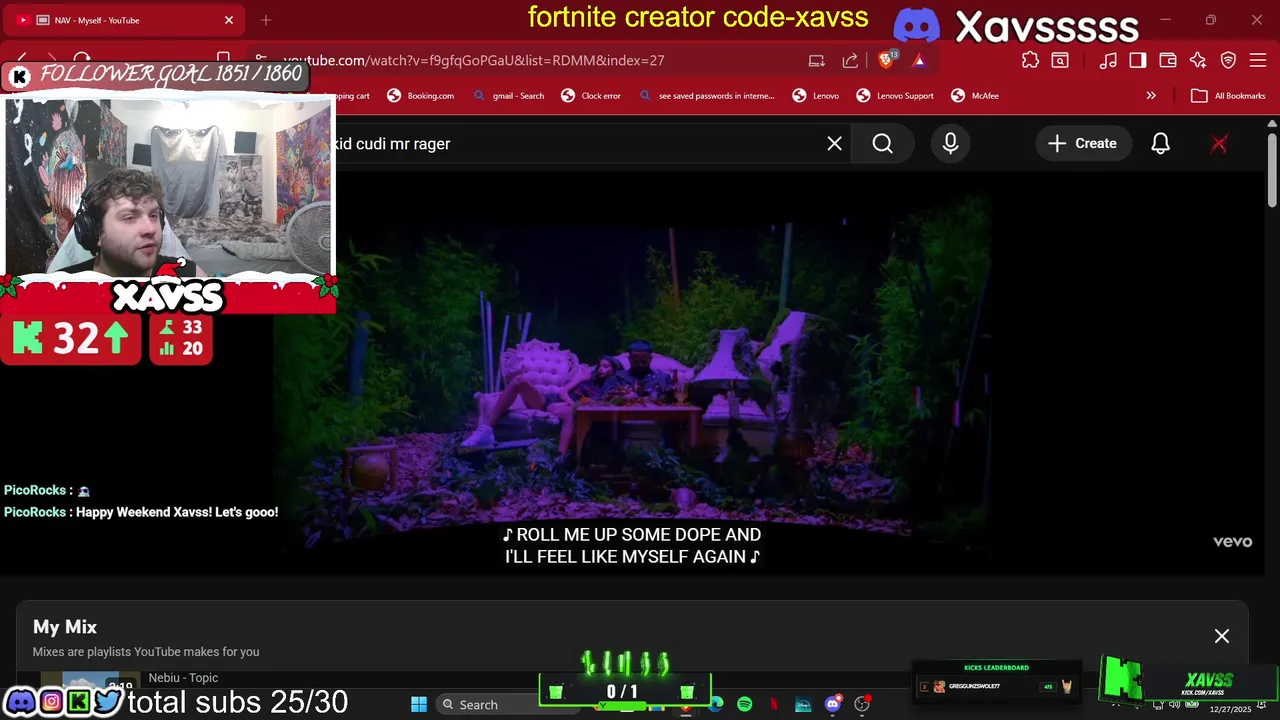
Task: Open YouTube notifications bell
Action: click(x=1160, y=143)
